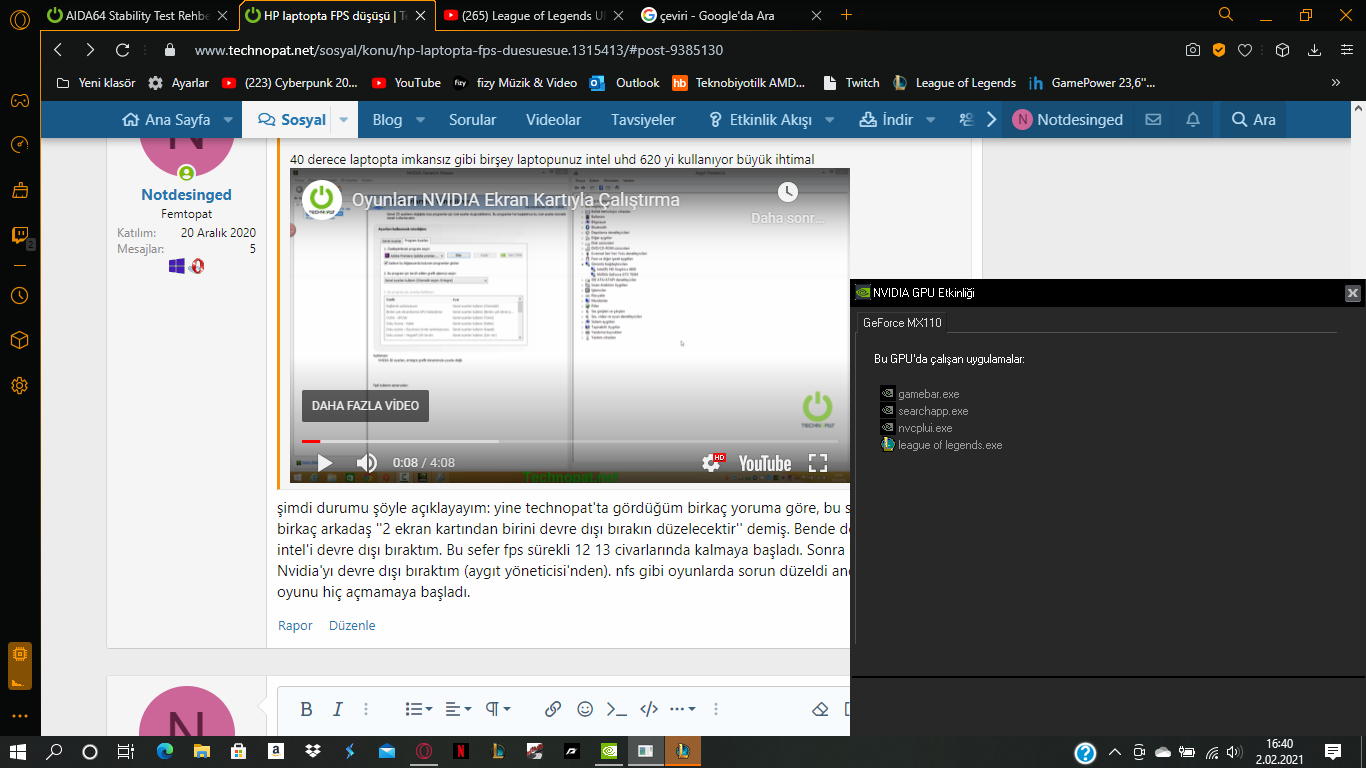Expand the Etkinlik Akışı dropdown arrow
Screen dimensions: 1366x768
coord(829,119)
